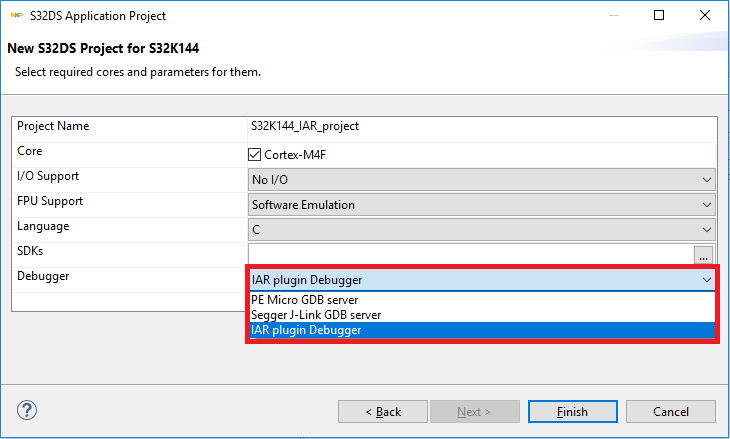The height and width of the screenshot is (439, 730).
Task: Expand the I/O Support dropdown
Action: coord(482,180)
